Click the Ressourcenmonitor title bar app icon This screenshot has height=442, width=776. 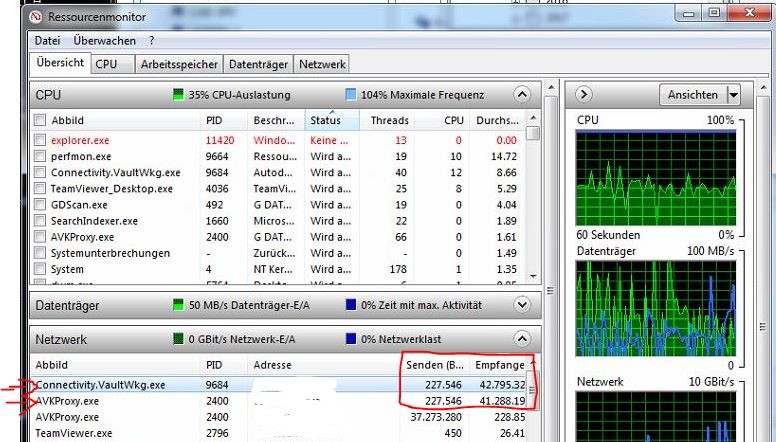coord(15,15)
